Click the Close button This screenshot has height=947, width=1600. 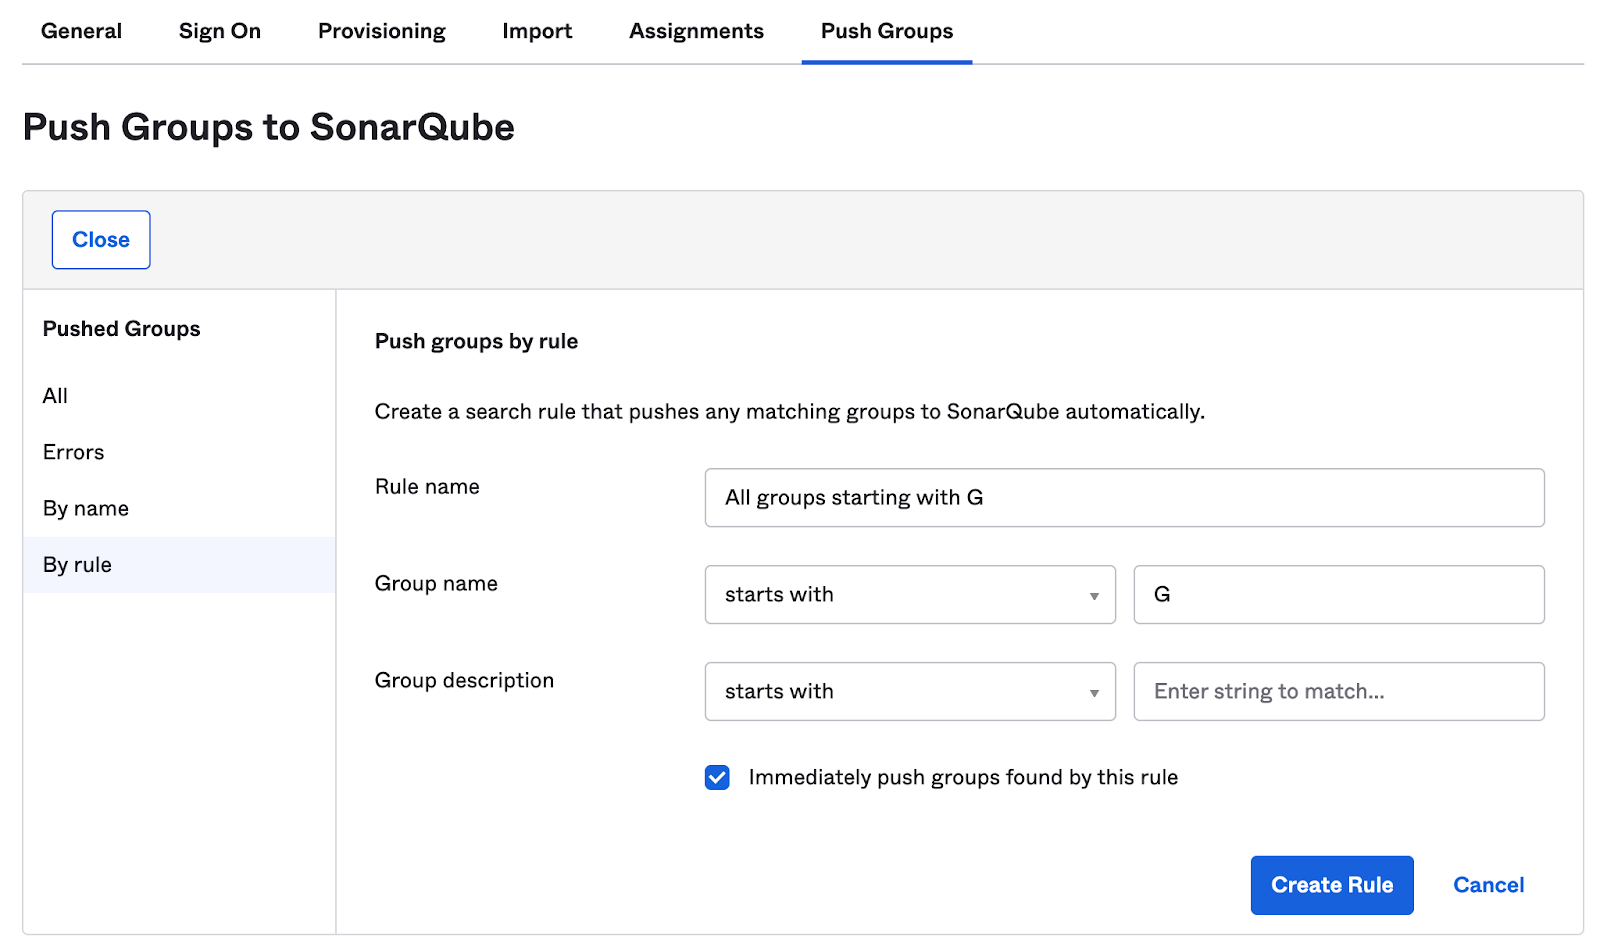(100, 239)
